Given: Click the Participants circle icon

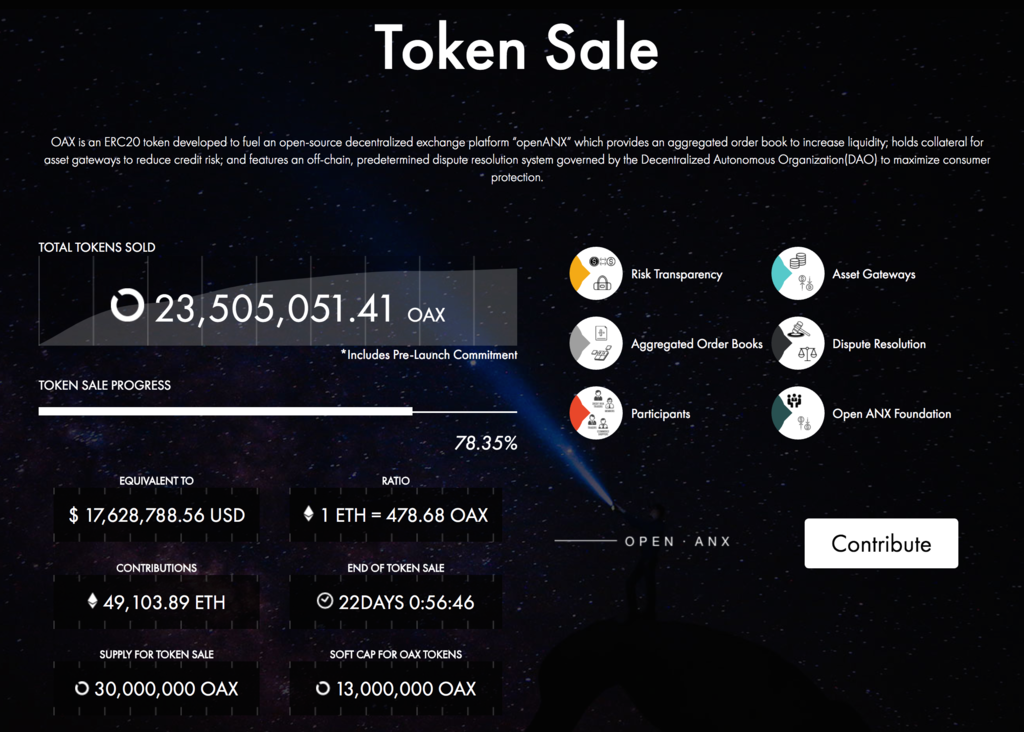Looking at the screenshot, I should [596, 414].
